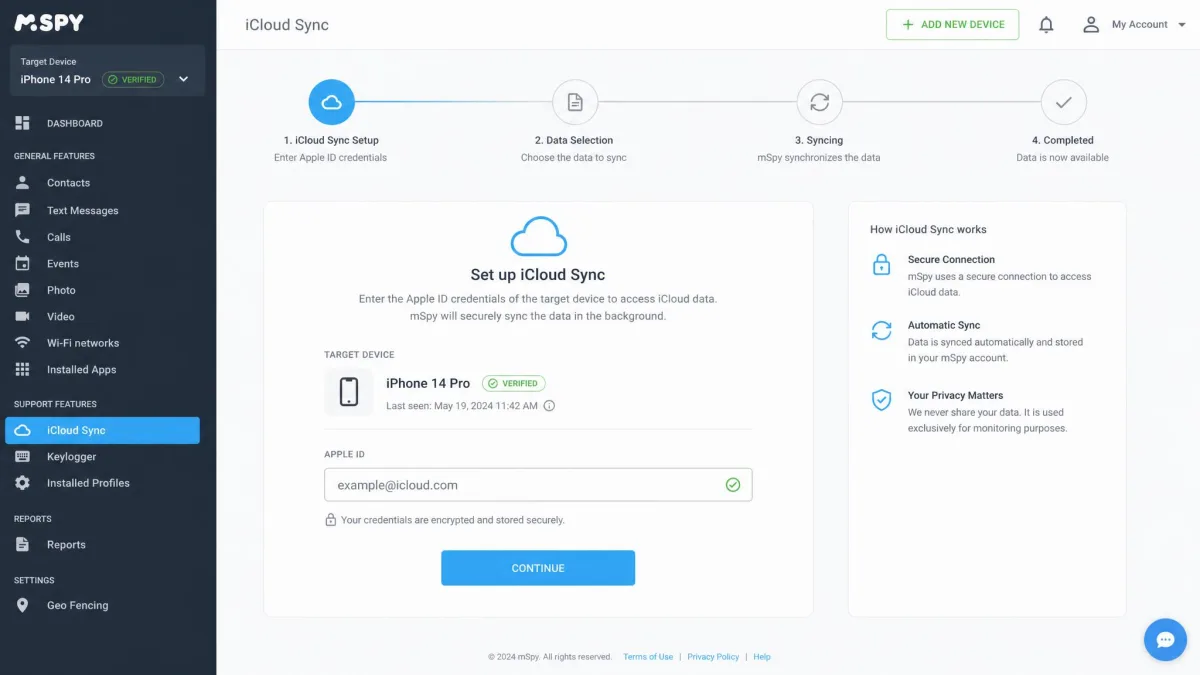
Task: Click the Geo Fencing pin icon
Action: [22, 605]
